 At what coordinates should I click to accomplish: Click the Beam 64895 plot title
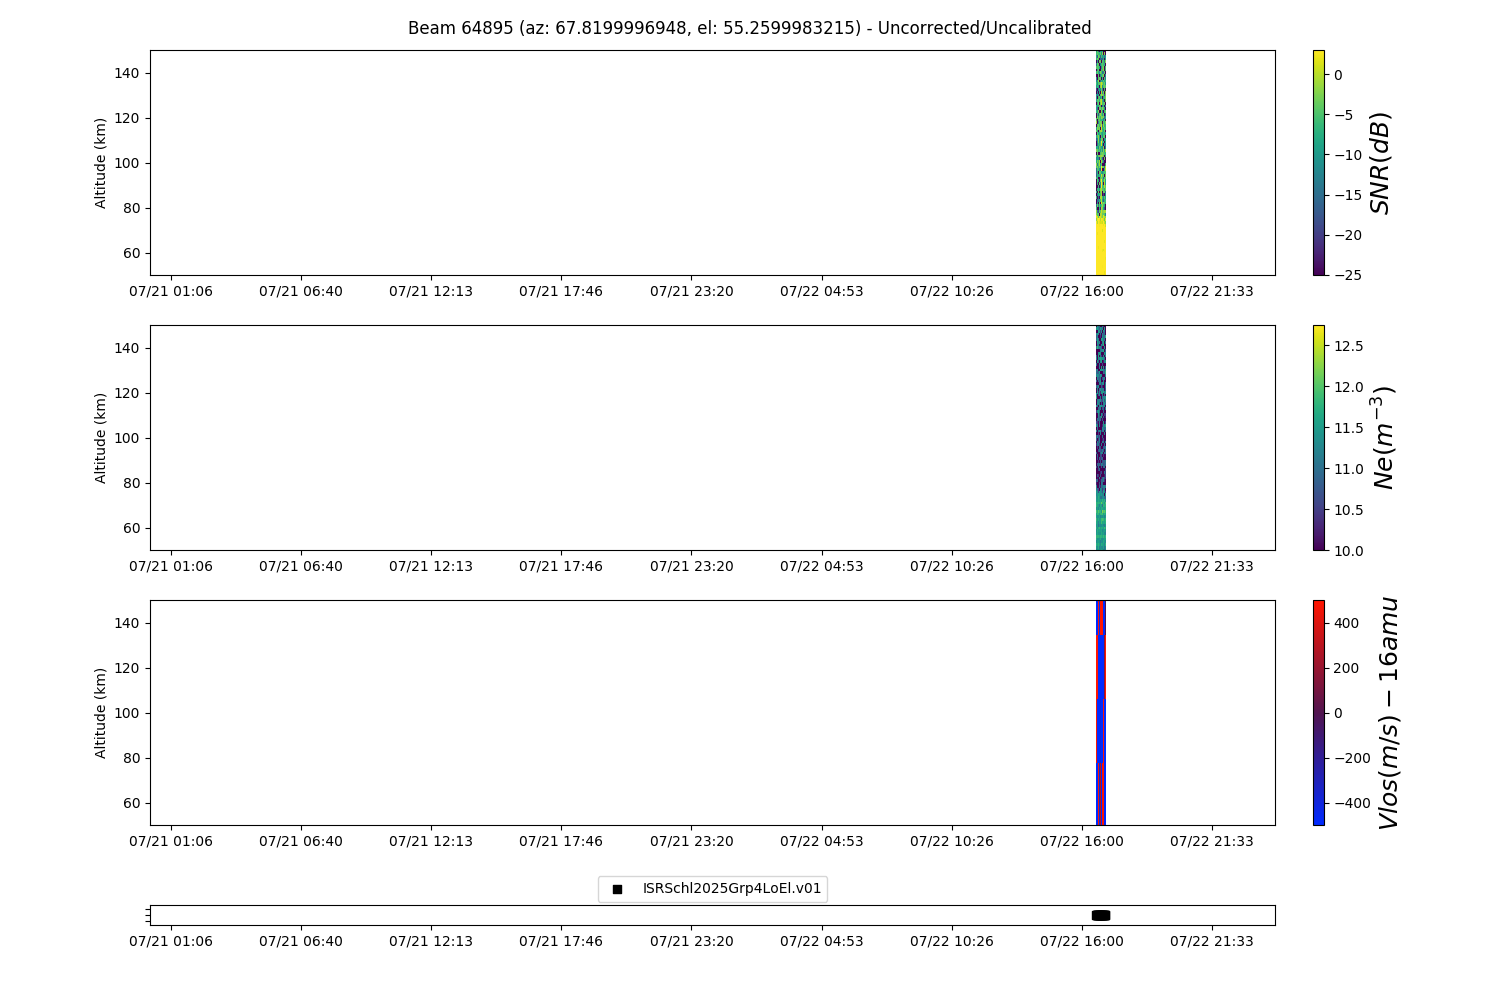coord(749,28)
